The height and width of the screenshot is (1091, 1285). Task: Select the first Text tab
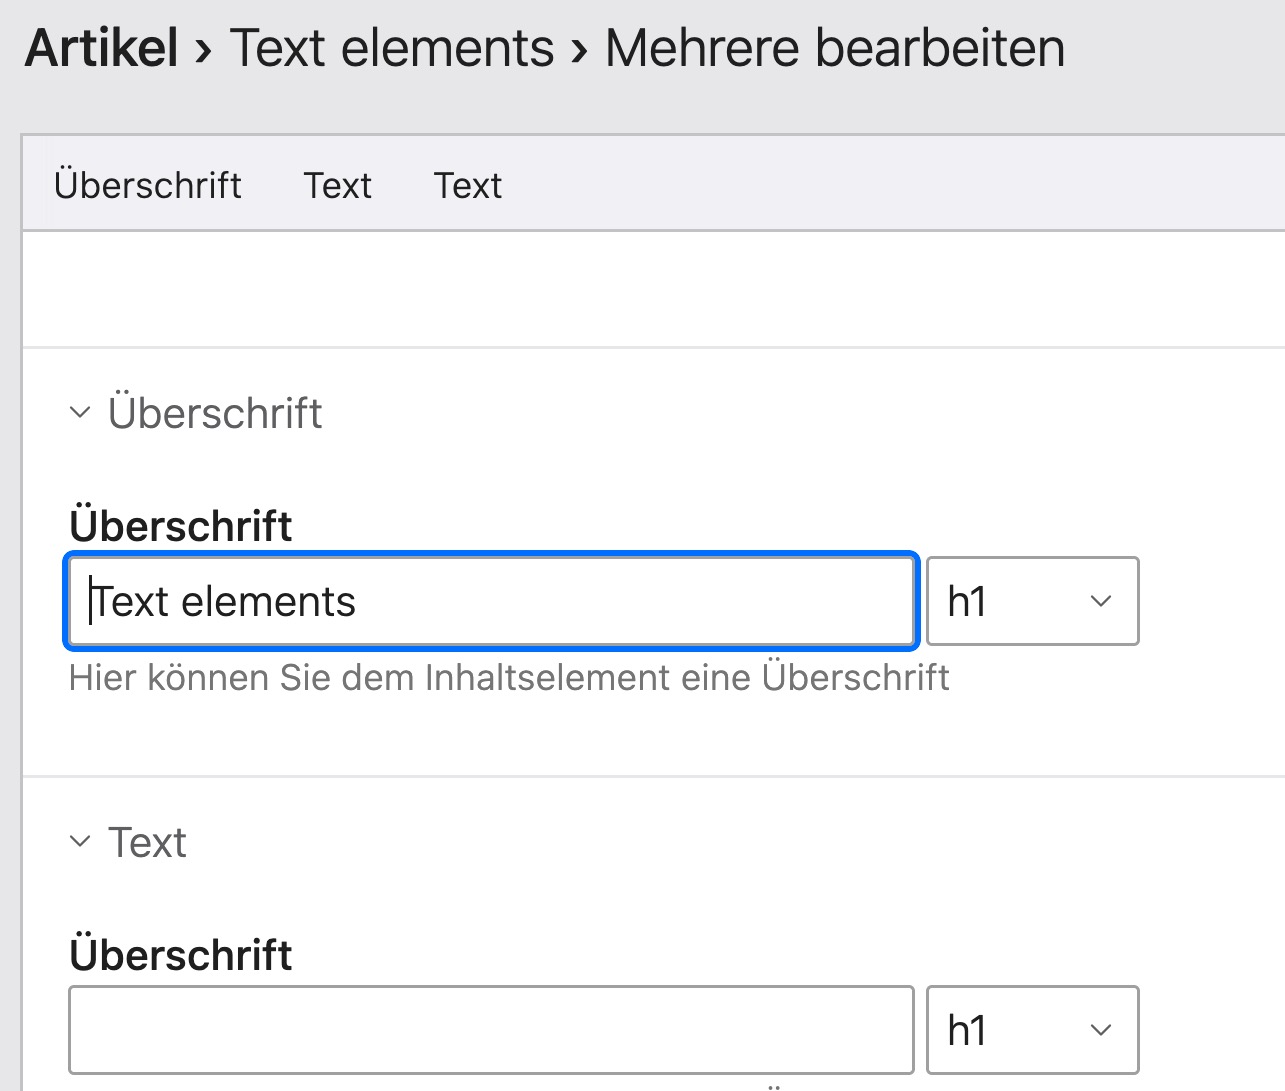click(338, 185)
